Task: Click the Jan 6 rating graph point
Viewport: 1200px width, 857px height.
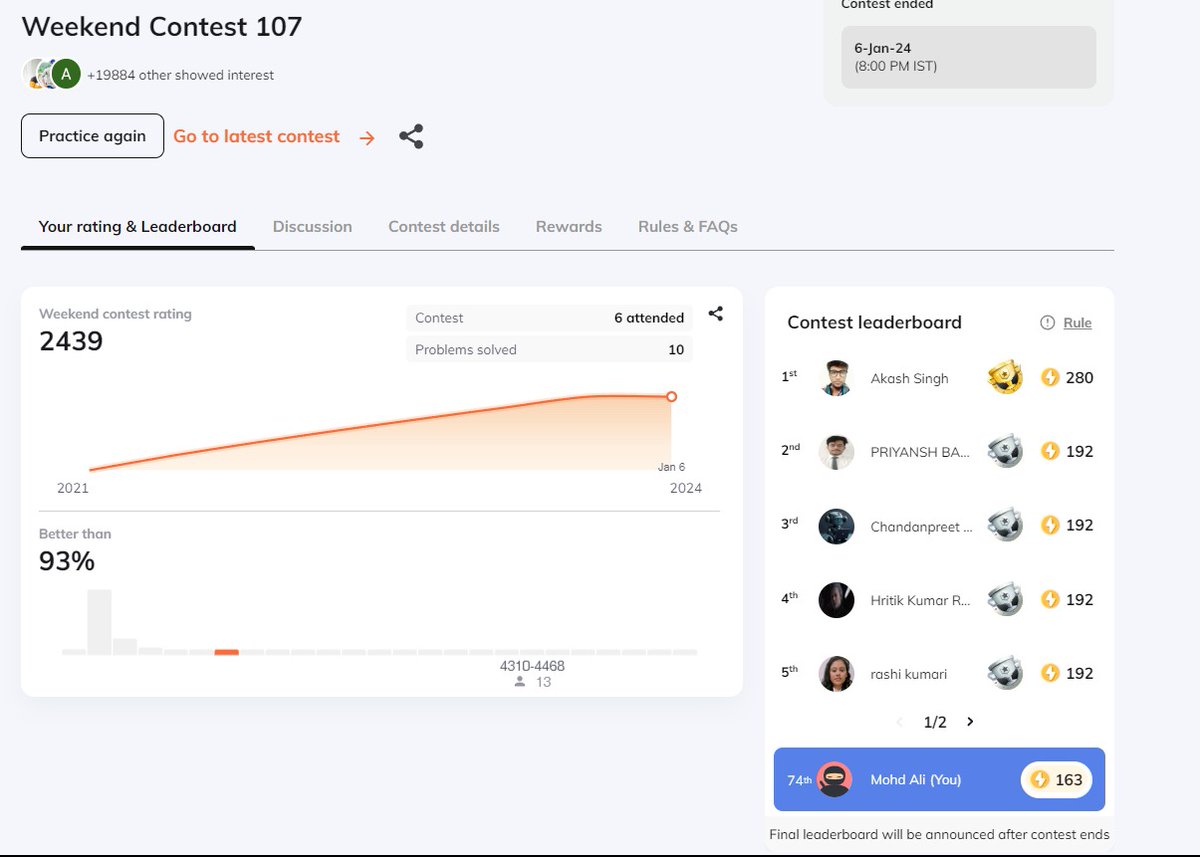Action: tap(671, 397)
